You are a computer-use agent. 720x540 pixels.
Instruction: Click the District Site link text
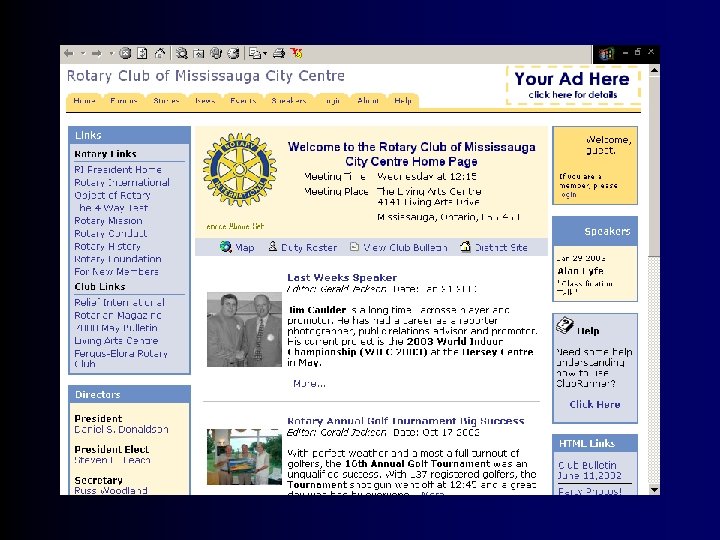pyautogui.click(x=501, y=248)
